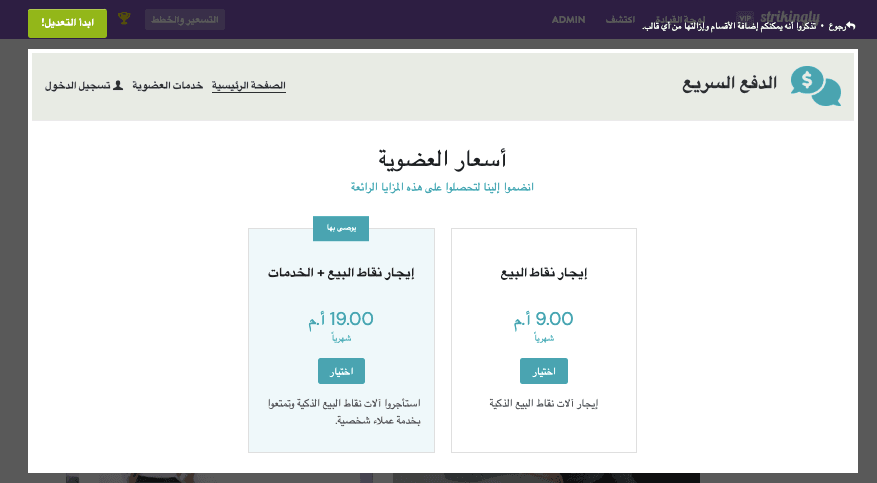Image resolution: width=877 pixels, height=483 pixels.
Task: Click the الدفع السريع site title
Action: coord(729,83)
